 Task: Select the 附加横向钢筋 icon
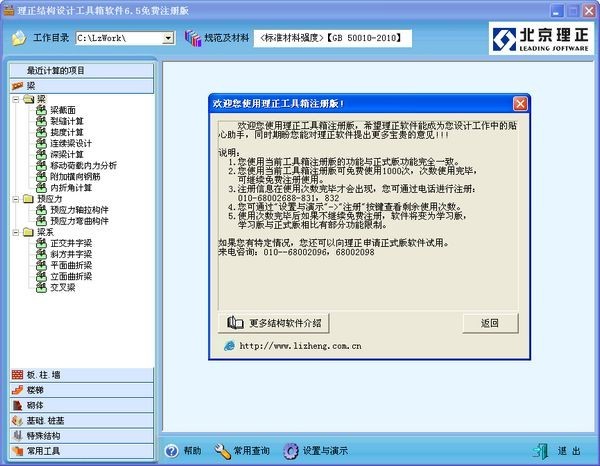pyautogui.click(x=41, y=177)
